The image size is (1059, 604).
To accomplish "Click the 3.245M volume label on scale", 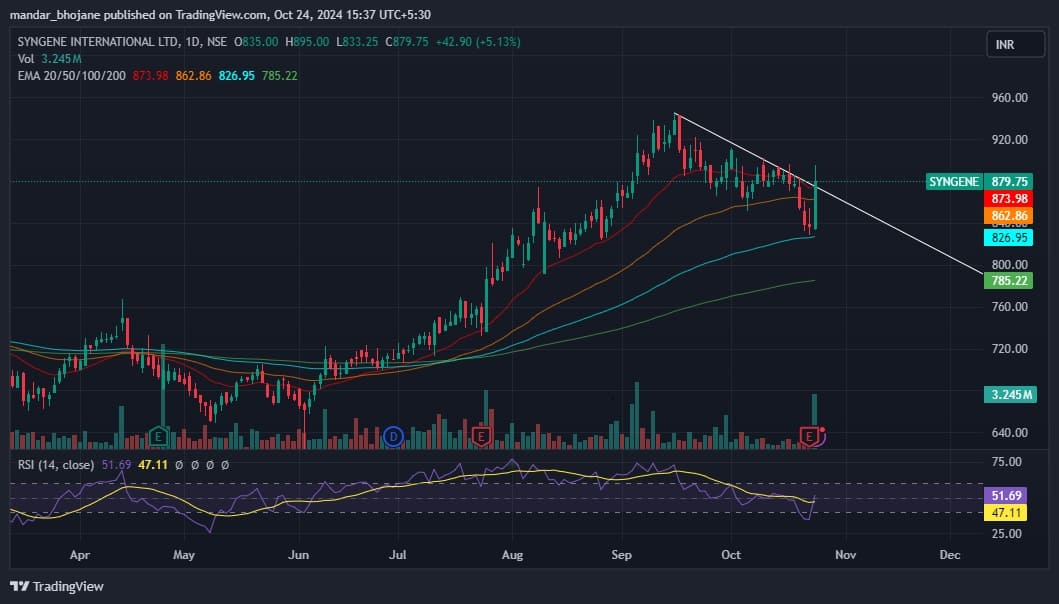I will 1010,395.
